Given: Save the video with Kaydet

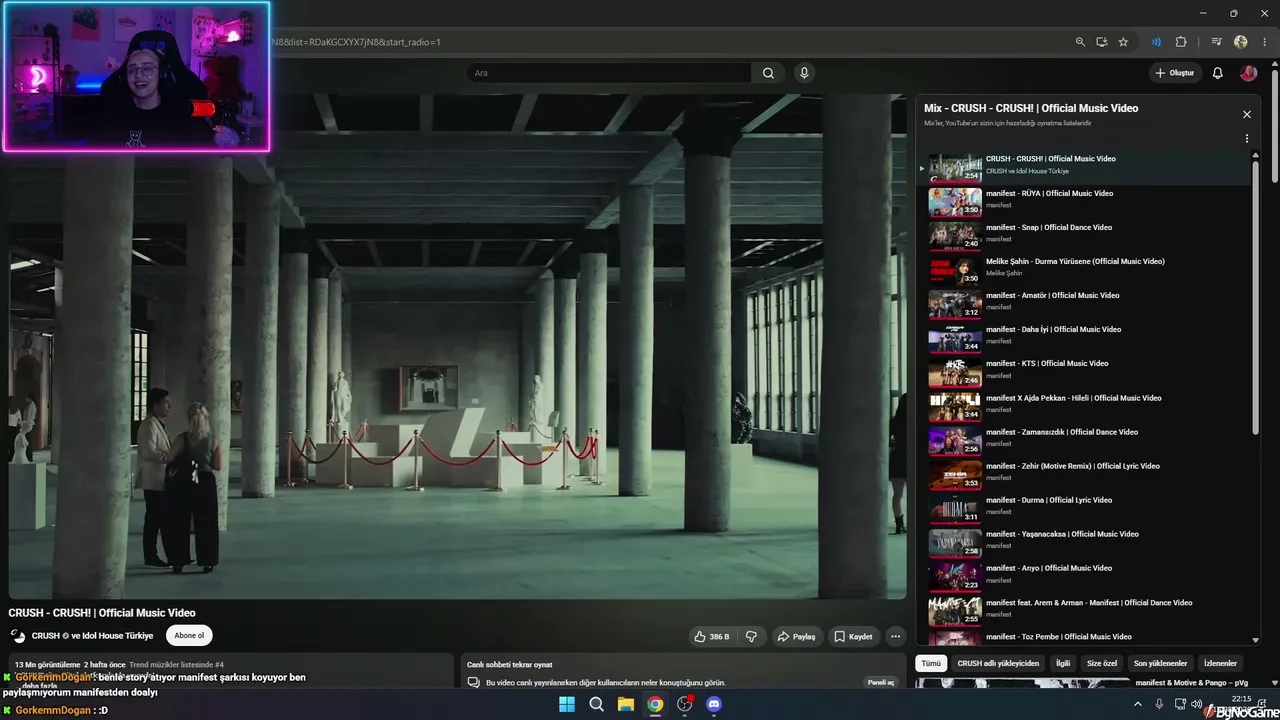Looking at the screenshot, I should coord(853,636).
